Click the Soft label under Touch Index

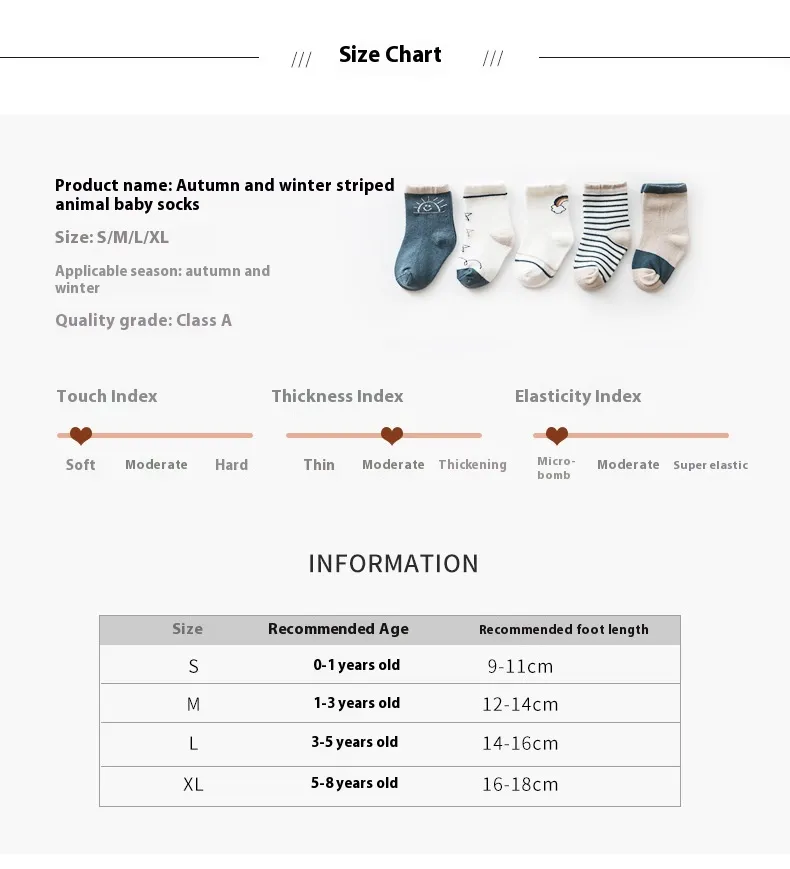tap(81, 465)
